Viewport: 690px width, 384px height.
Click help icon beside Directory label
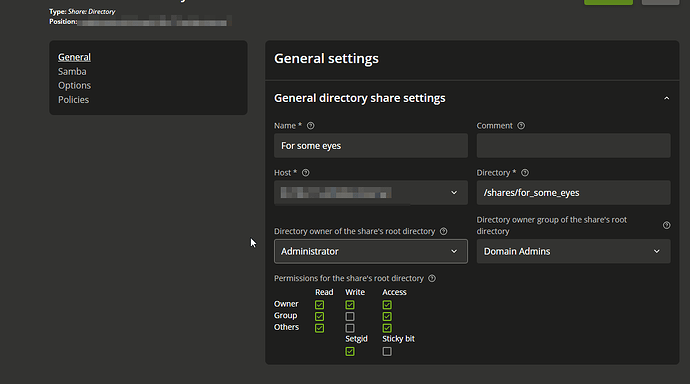(x=525, y=173)
